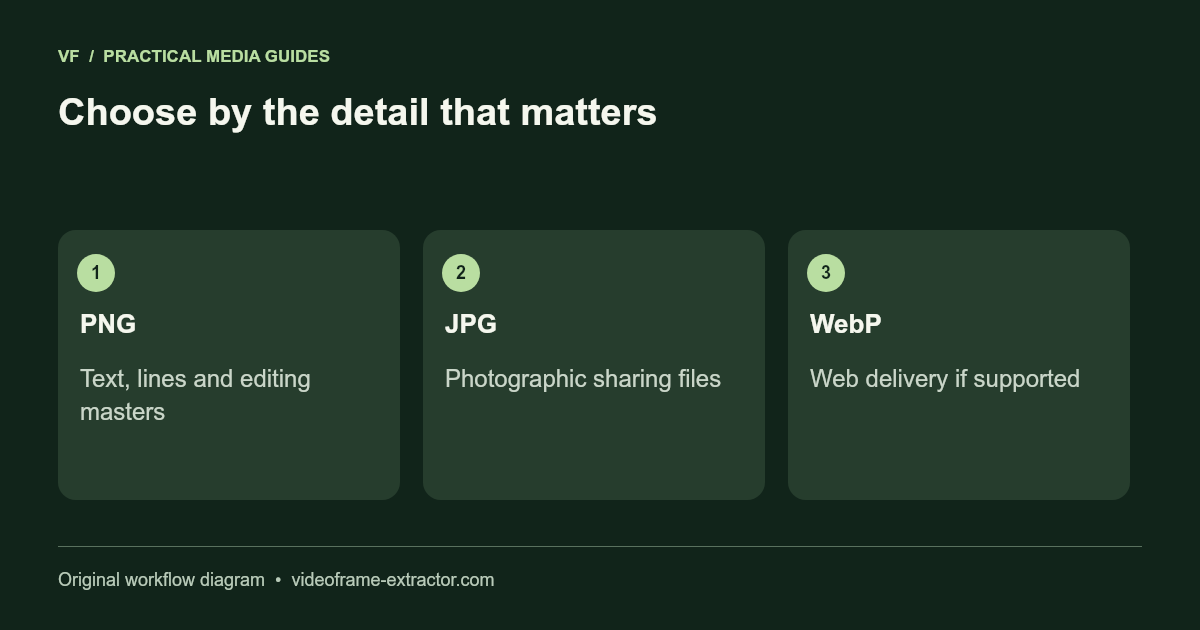1200x630 pixels.
Task: Click the VF breadcrumb label
Action: click(68, 56)
